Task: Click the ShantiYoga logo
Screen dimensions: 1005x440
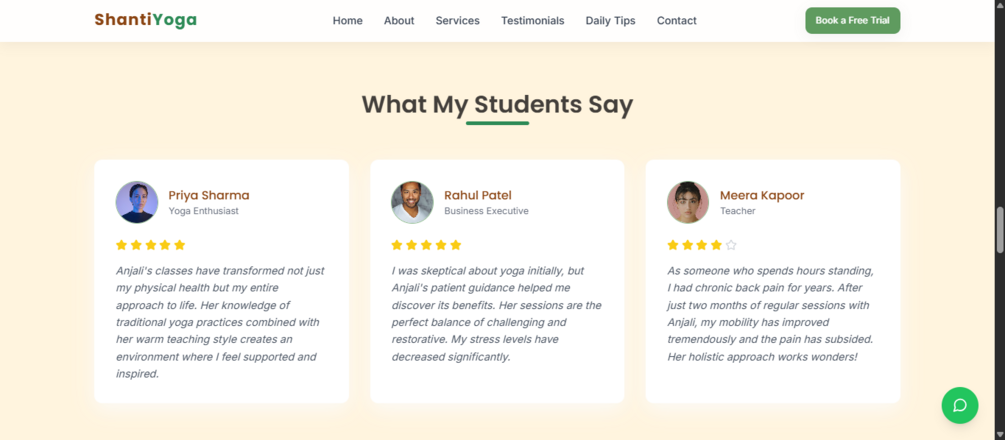Action: coord(145,20)
